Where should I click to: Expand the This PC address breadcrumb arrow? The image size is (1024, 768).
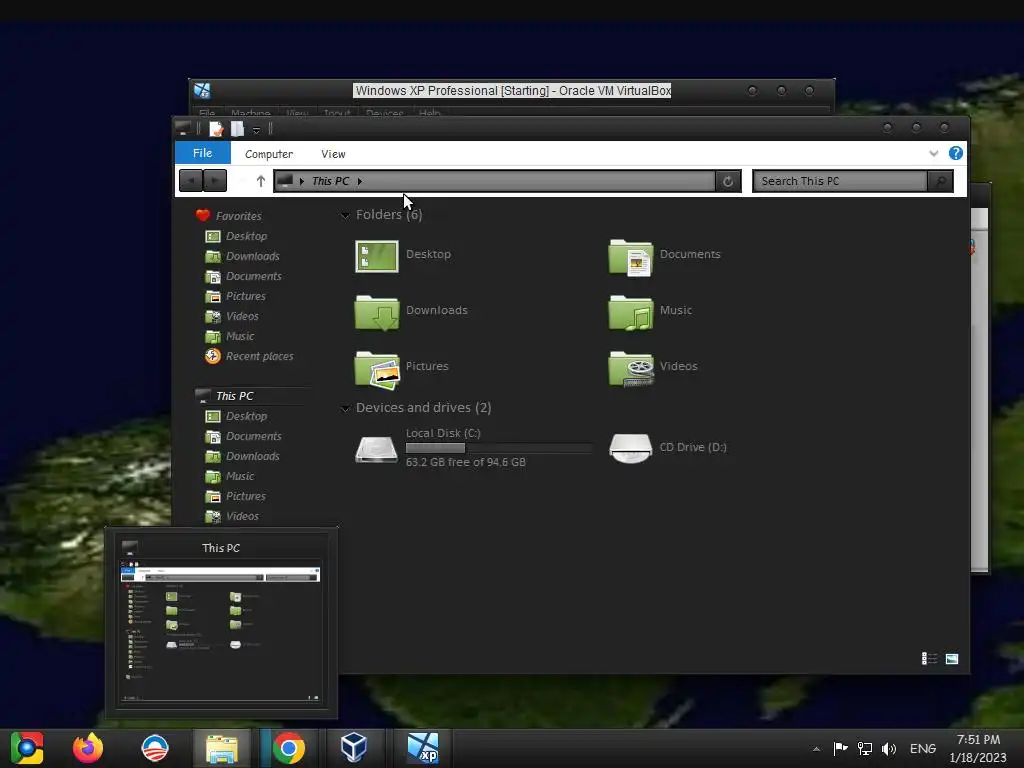tap(360, 182)
